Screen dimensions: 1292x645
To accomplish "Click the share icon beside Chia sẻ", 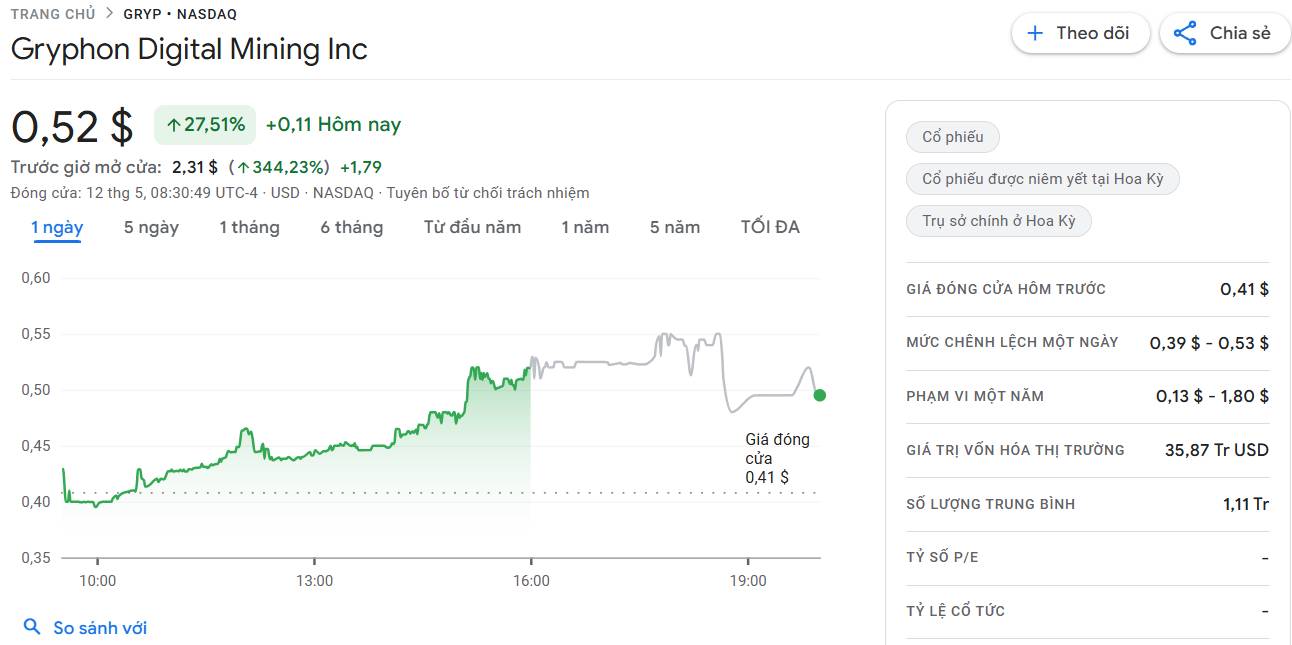I will point(1185,33).
